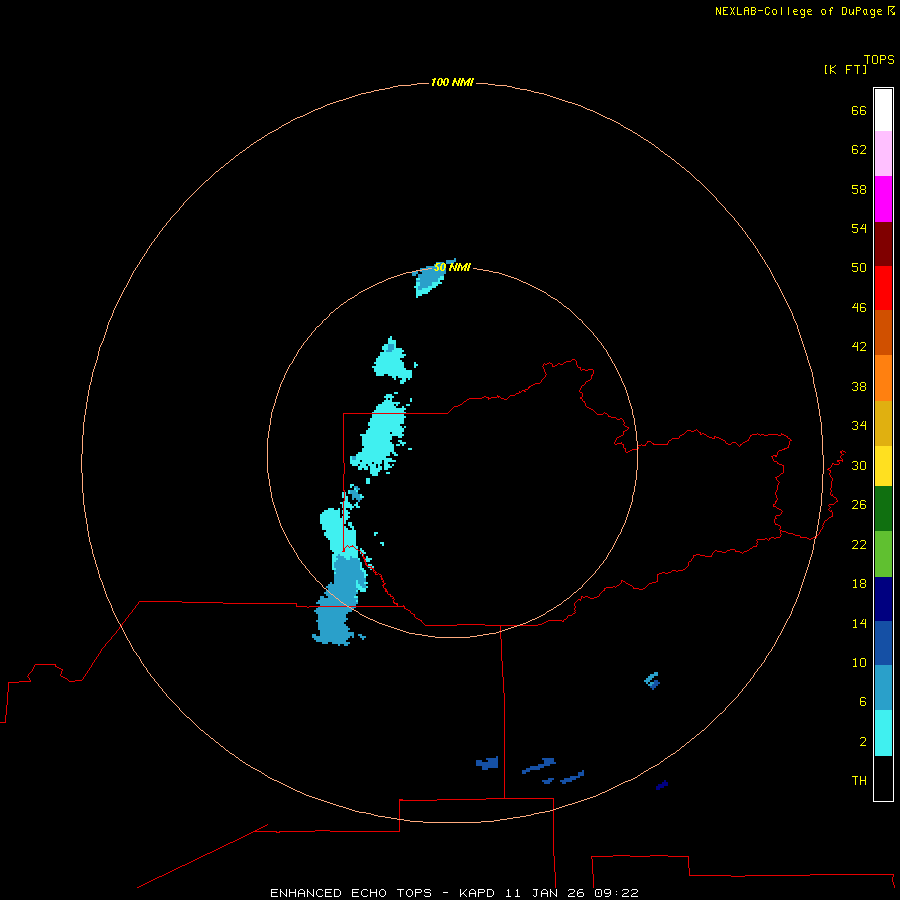900x900 pixels.
Task: Click the legend value 50
Action: click(x=859, y=267)
